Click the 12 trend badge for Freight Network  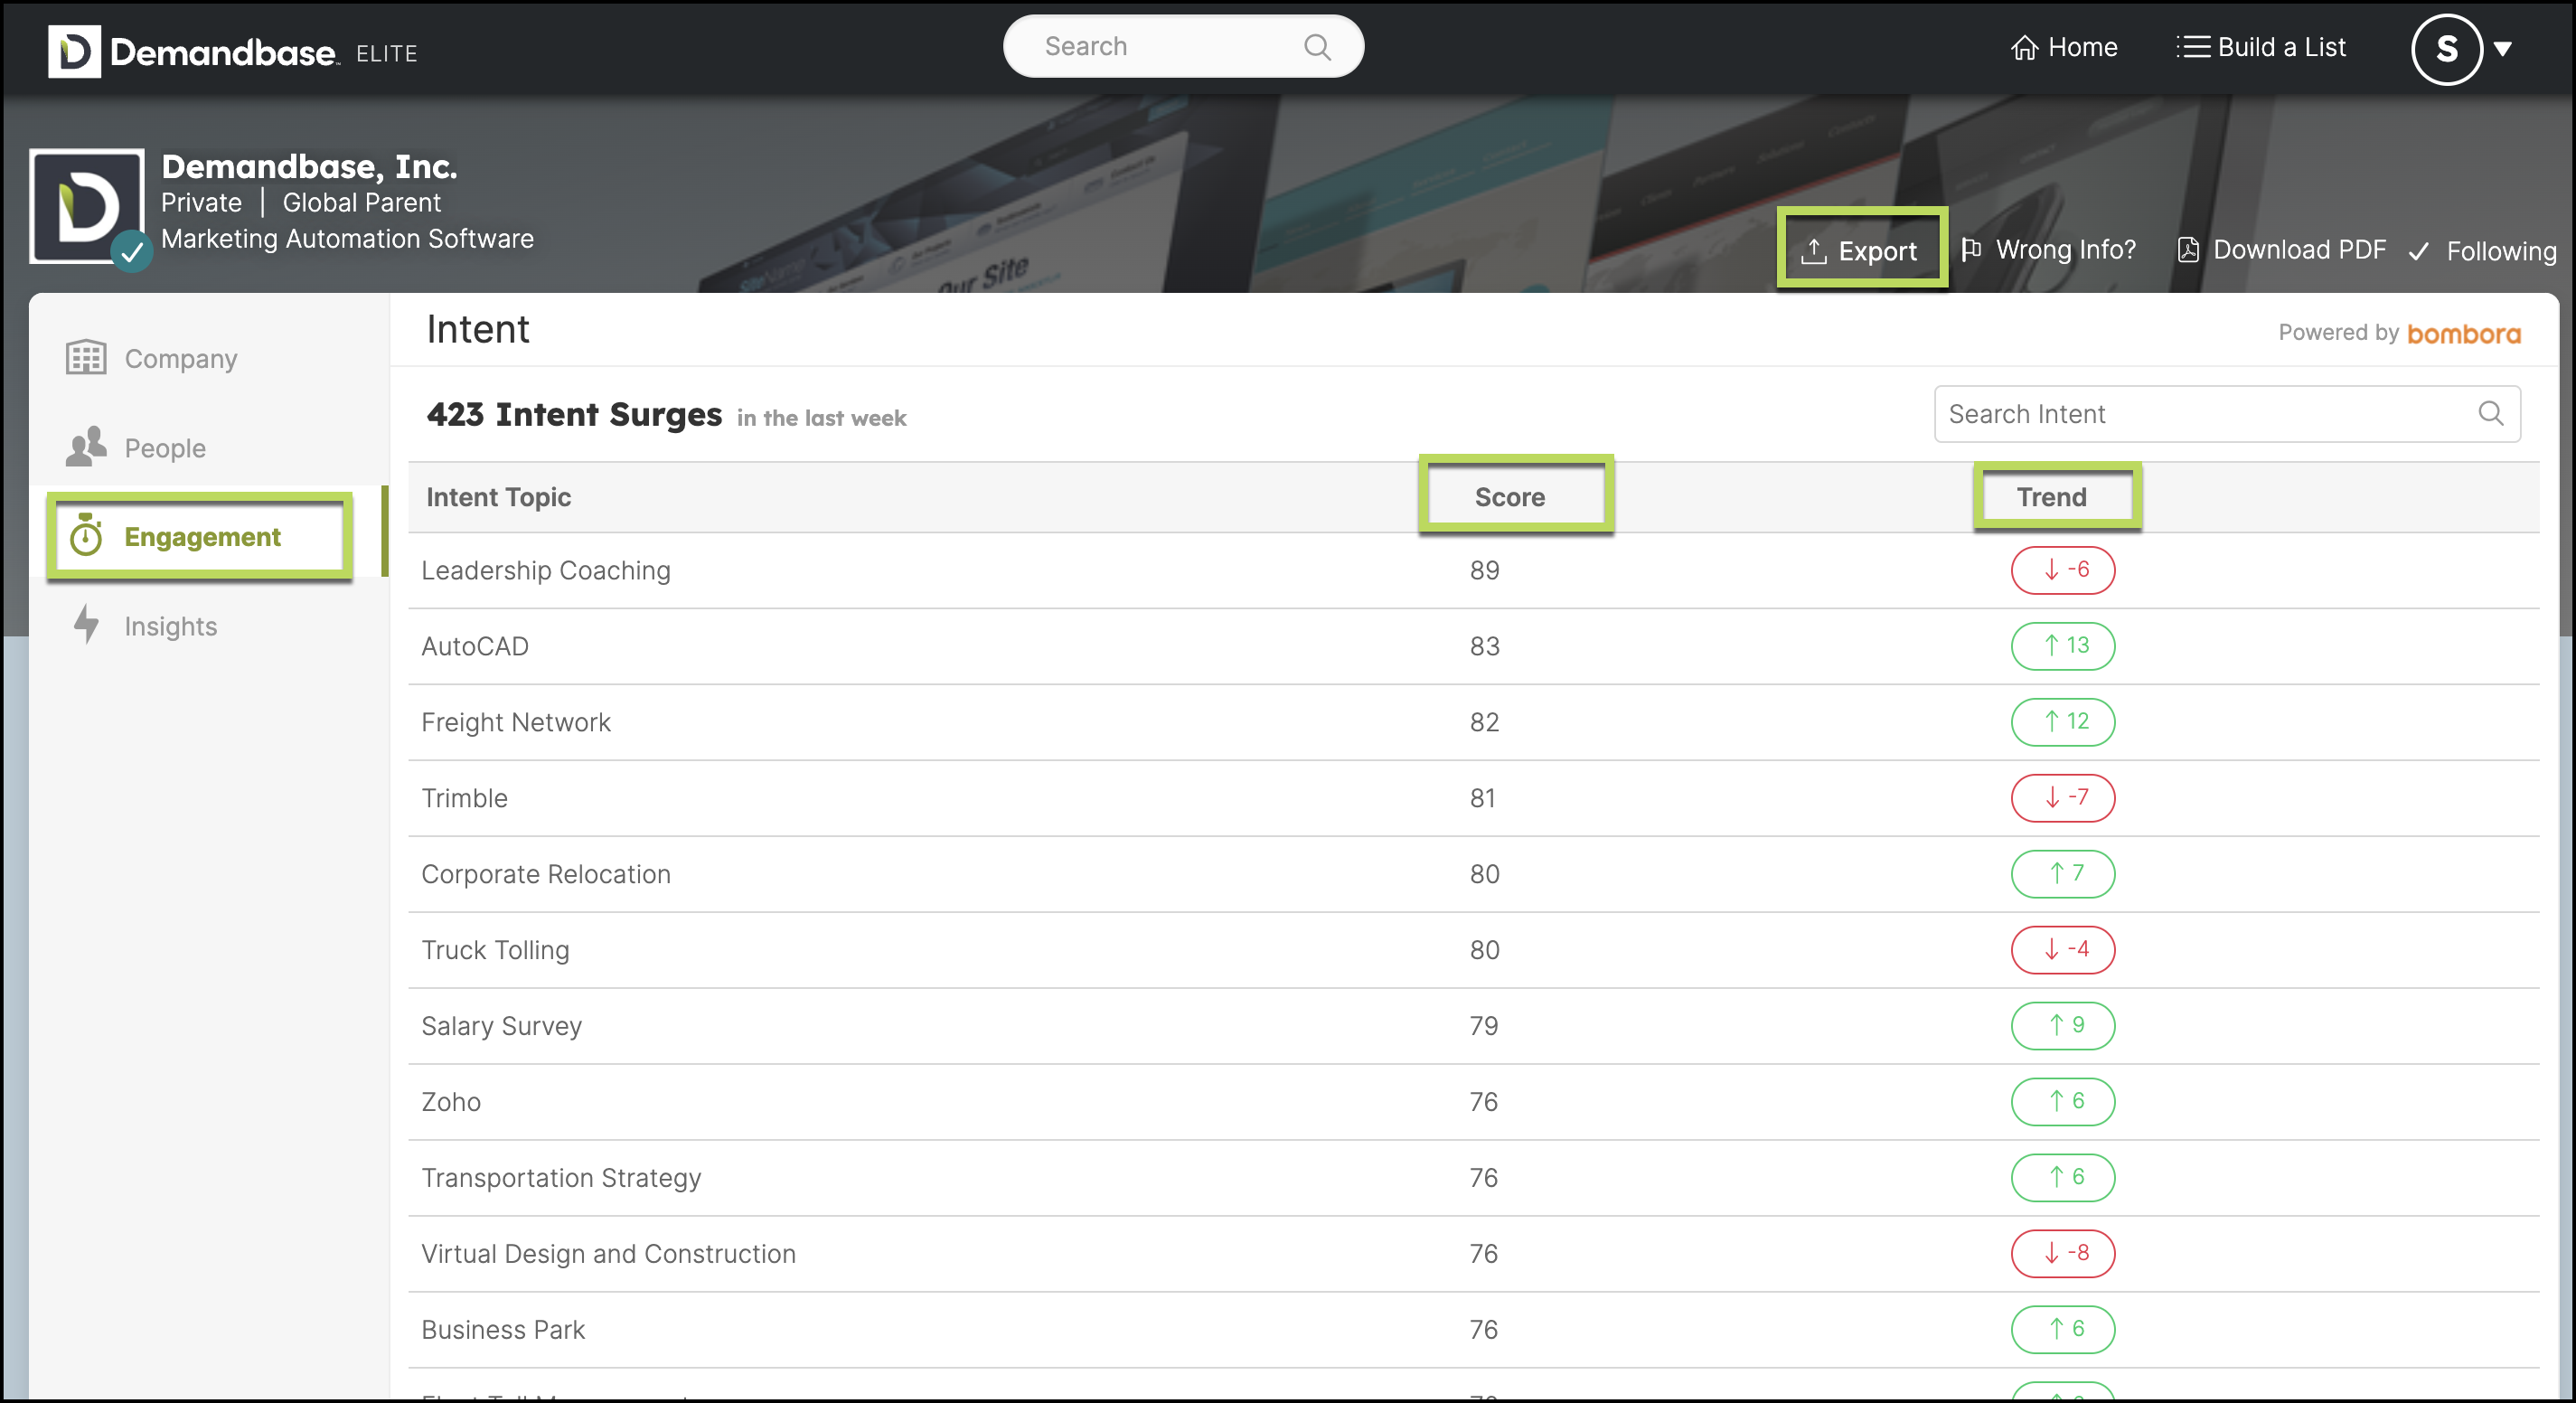coord(2062,722)
